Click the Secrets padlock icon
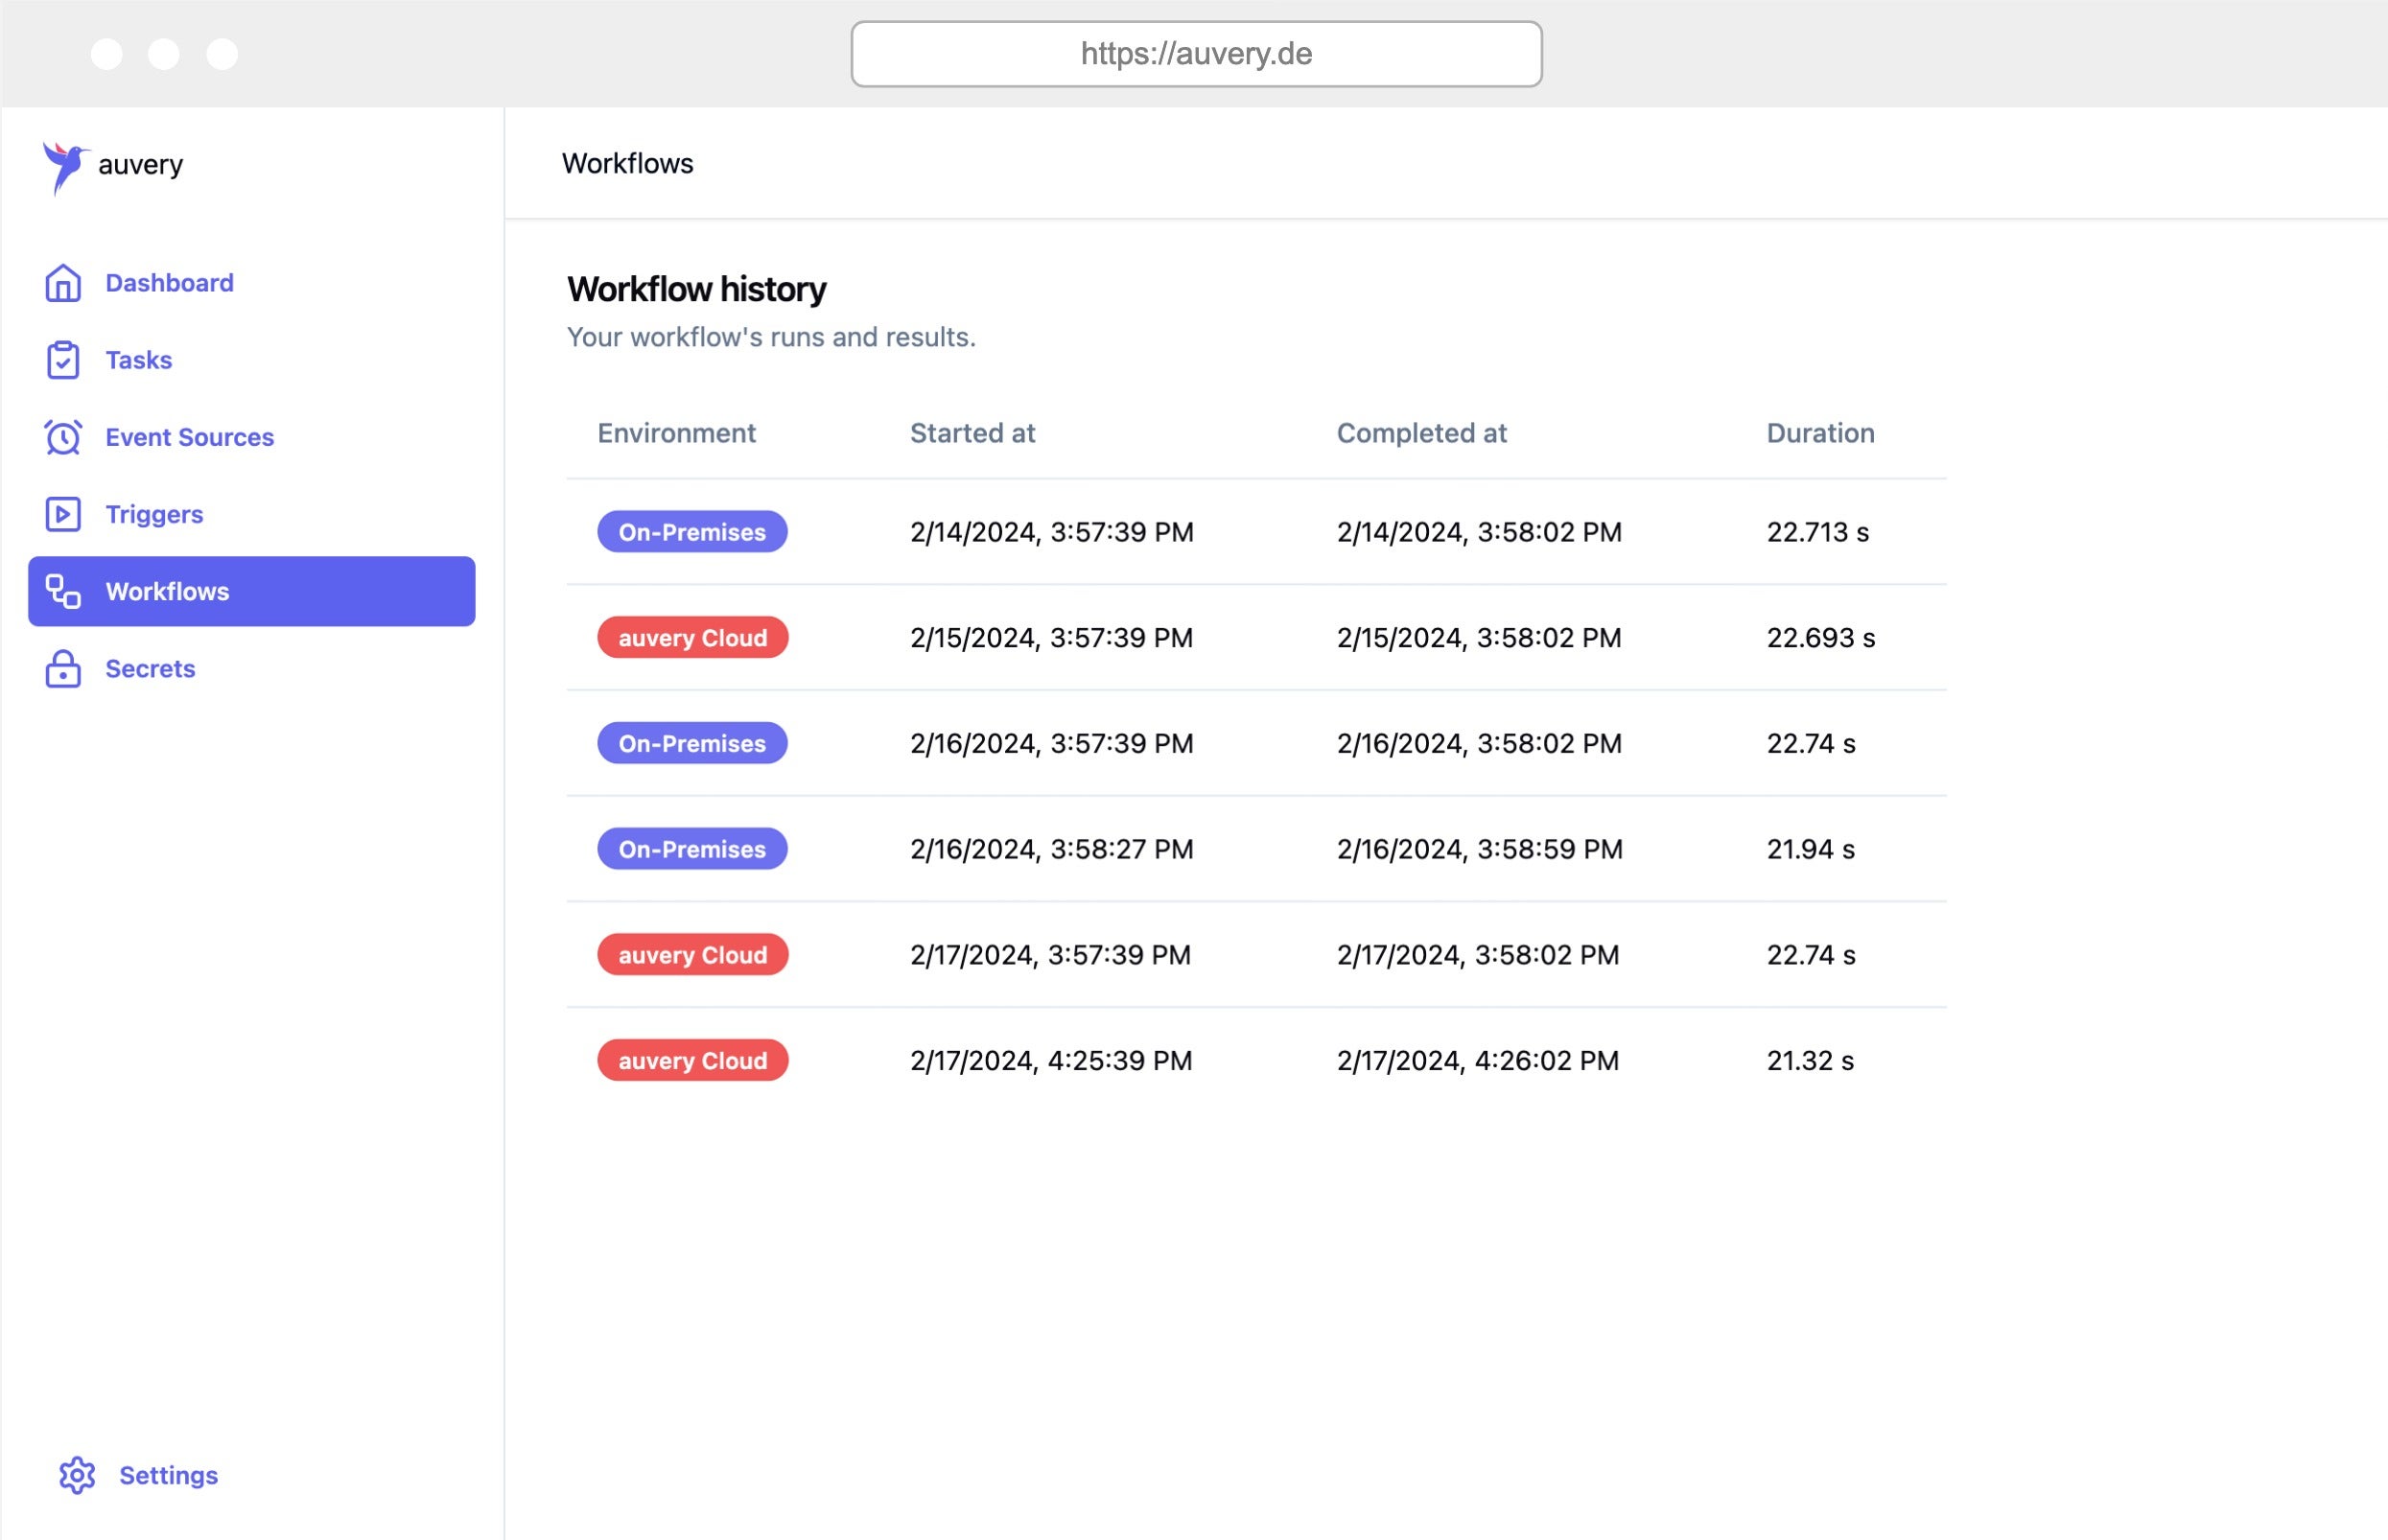Viewport: 2388px width, 1540px height. (63, 669)
